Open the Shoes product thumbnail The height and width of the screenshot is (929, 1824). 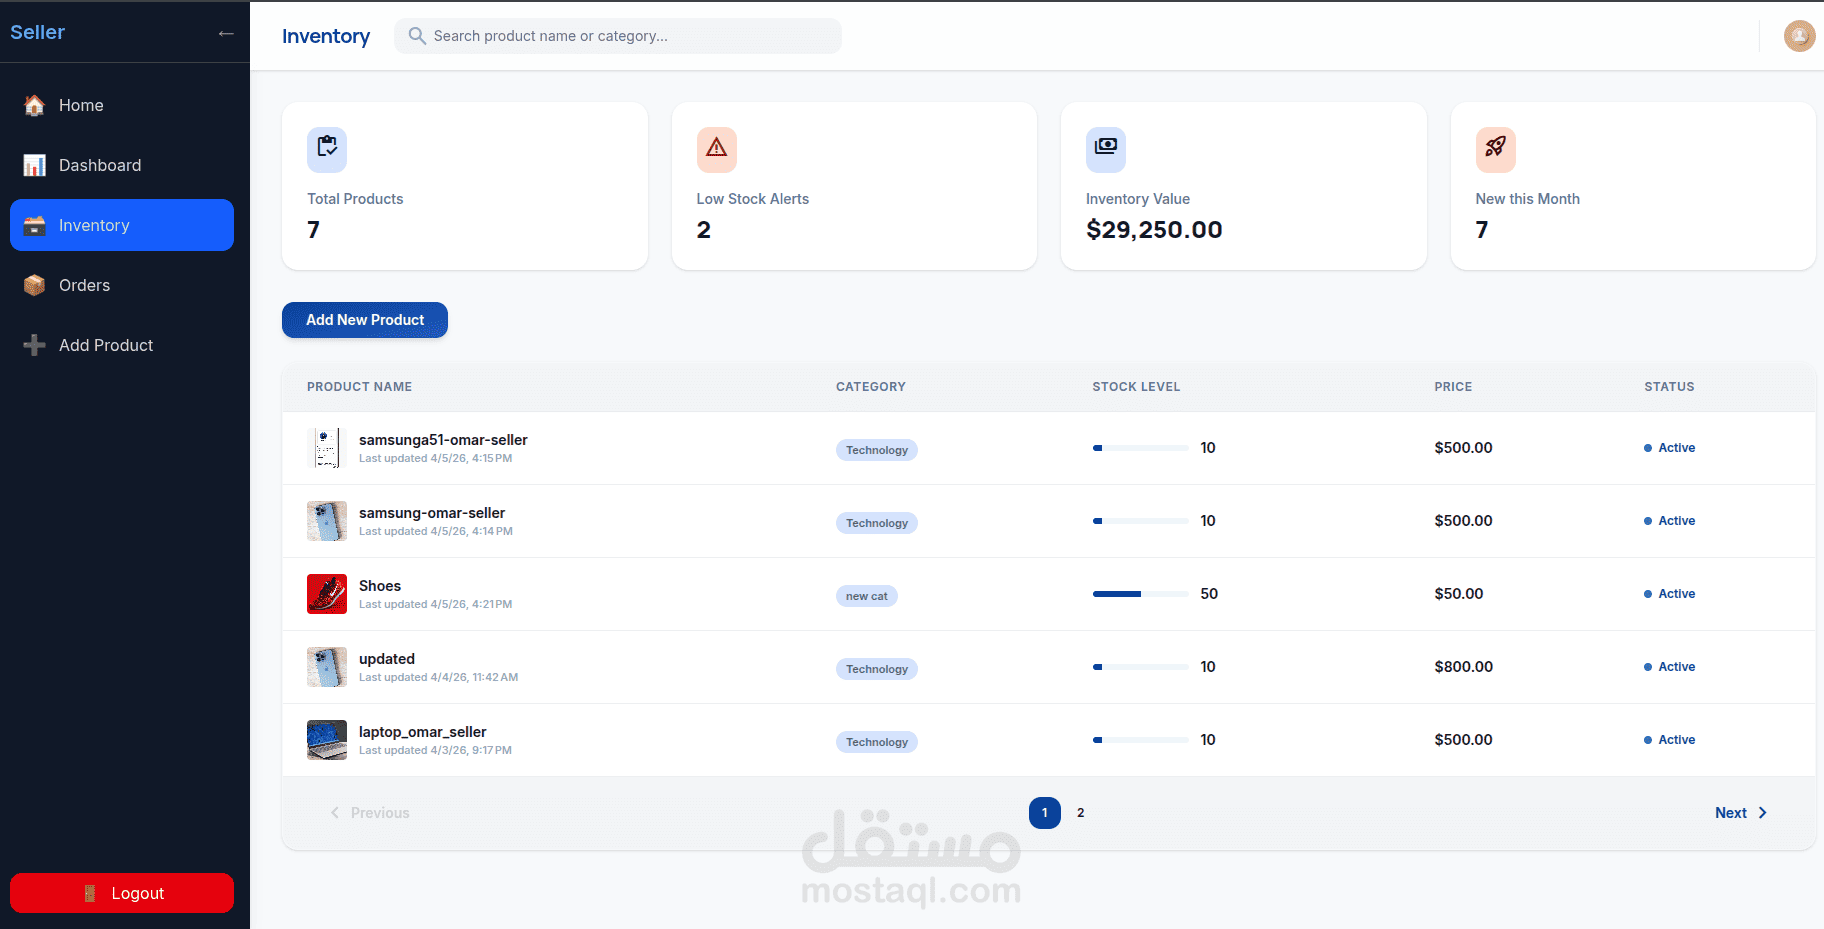pyautogui.click(x=327, y=594)
